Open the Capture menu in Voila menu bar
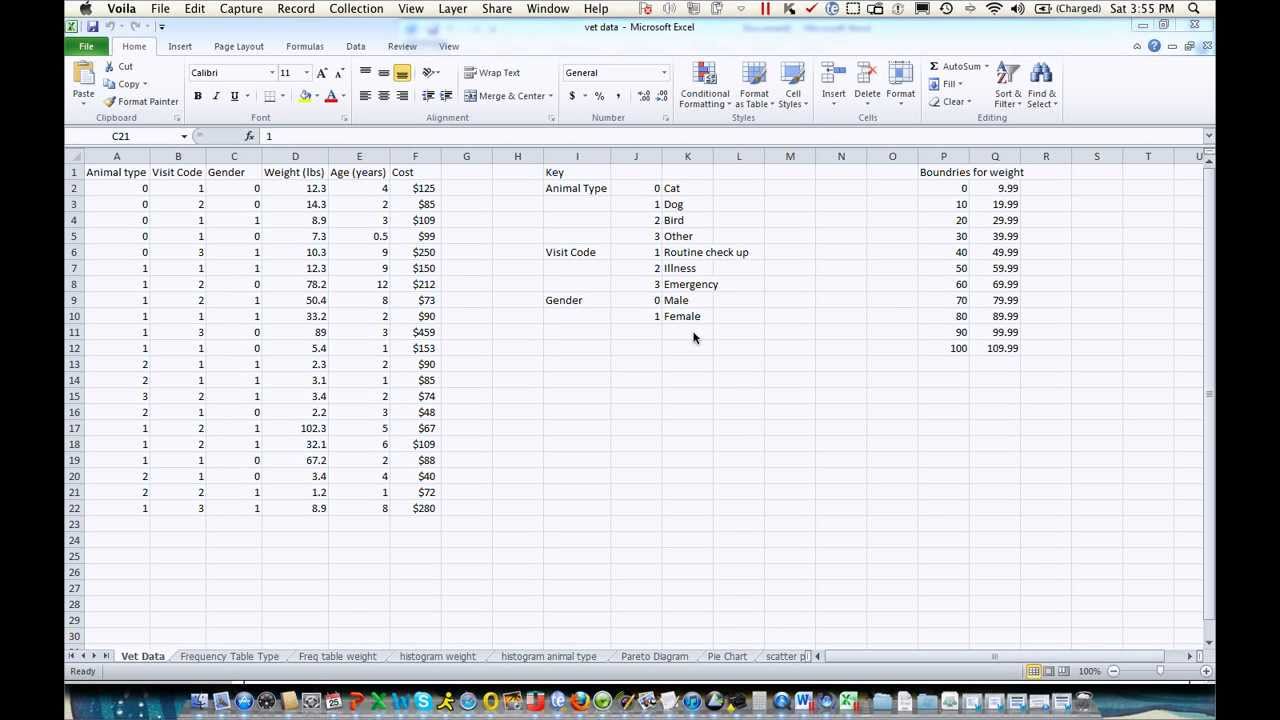 click(241, 9)
